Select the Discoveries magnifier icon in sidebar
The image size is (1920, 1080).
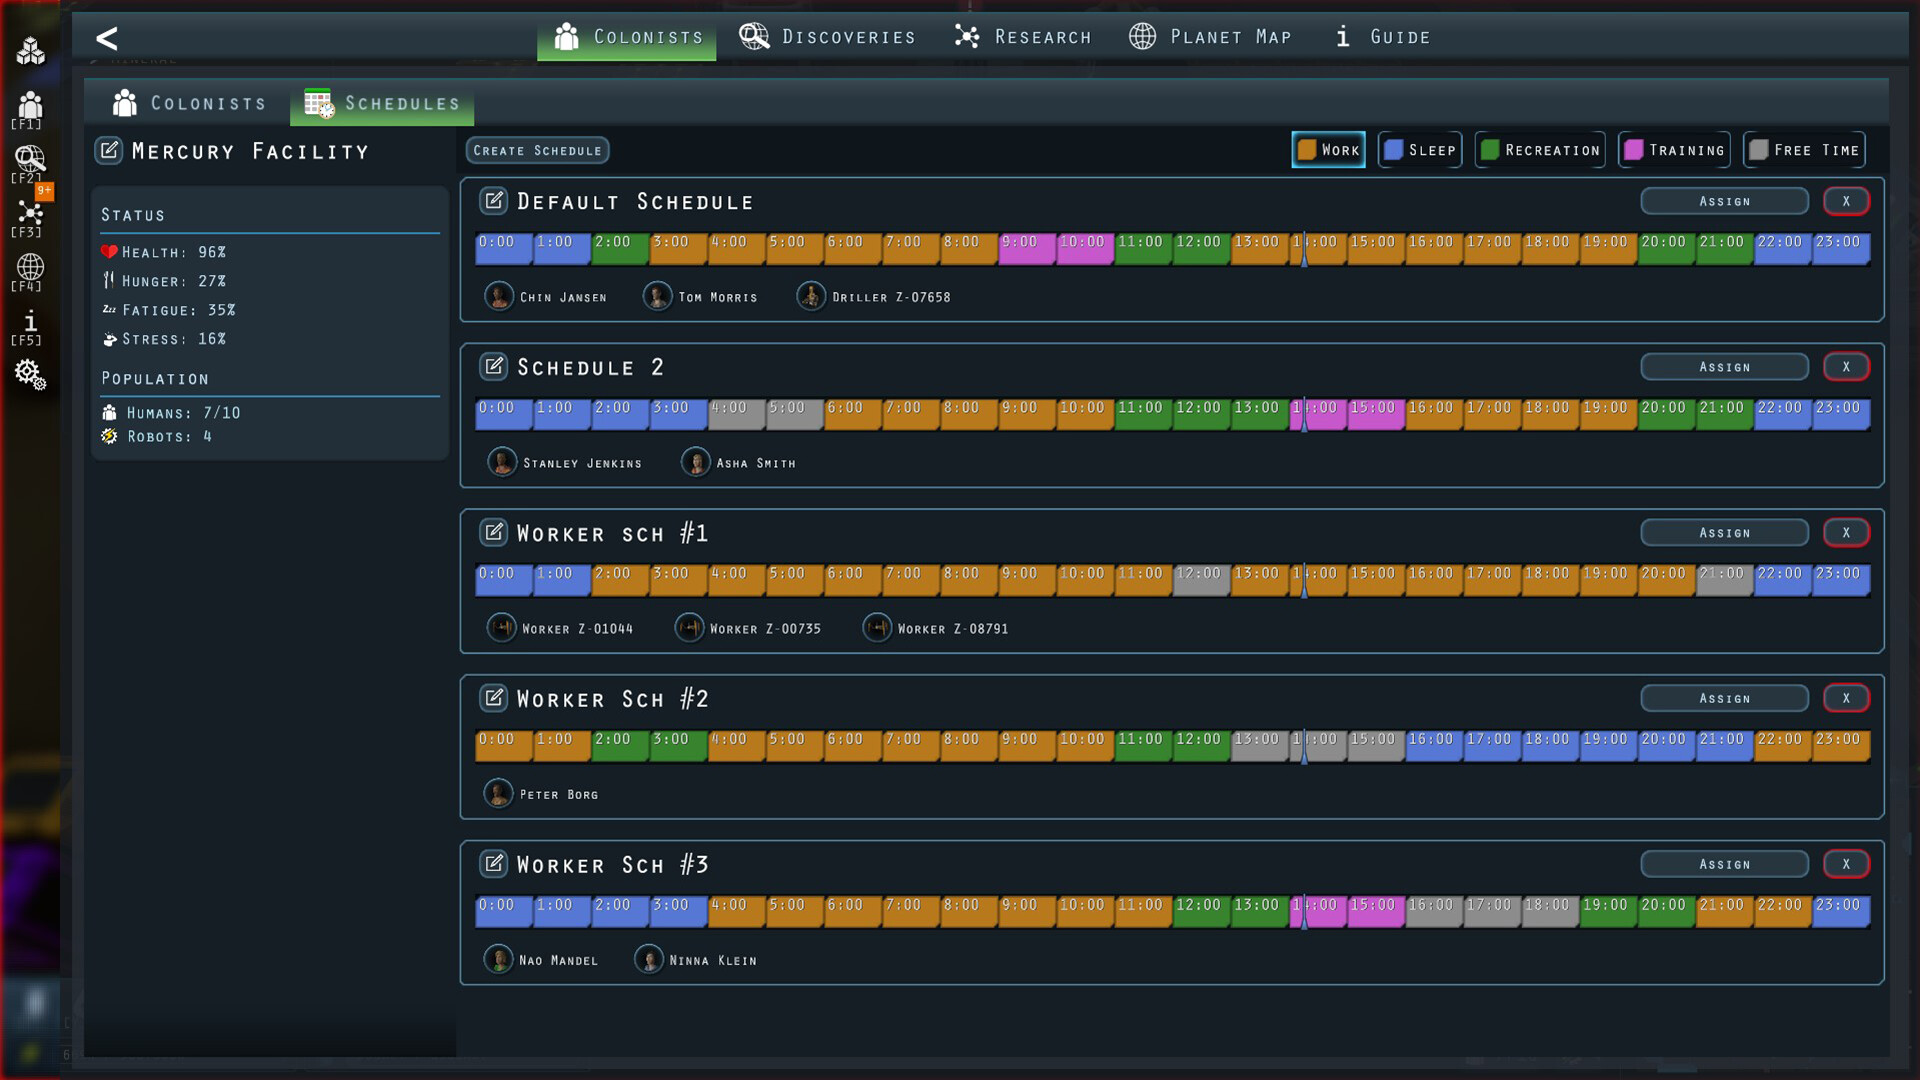[x=29, y=160]
